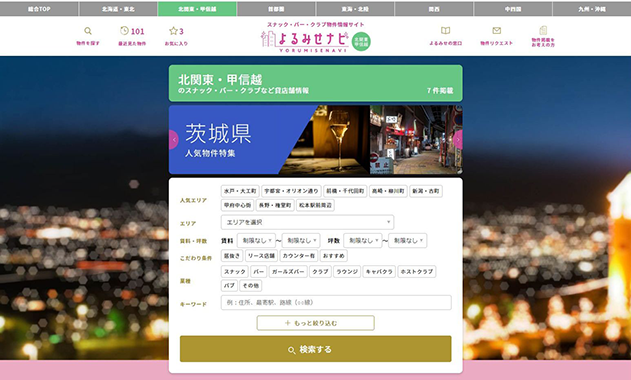Open the エリアを選択 area dropdown
Image resolution: width=631 pixels, height=380 pixels.
coord(307,222)
